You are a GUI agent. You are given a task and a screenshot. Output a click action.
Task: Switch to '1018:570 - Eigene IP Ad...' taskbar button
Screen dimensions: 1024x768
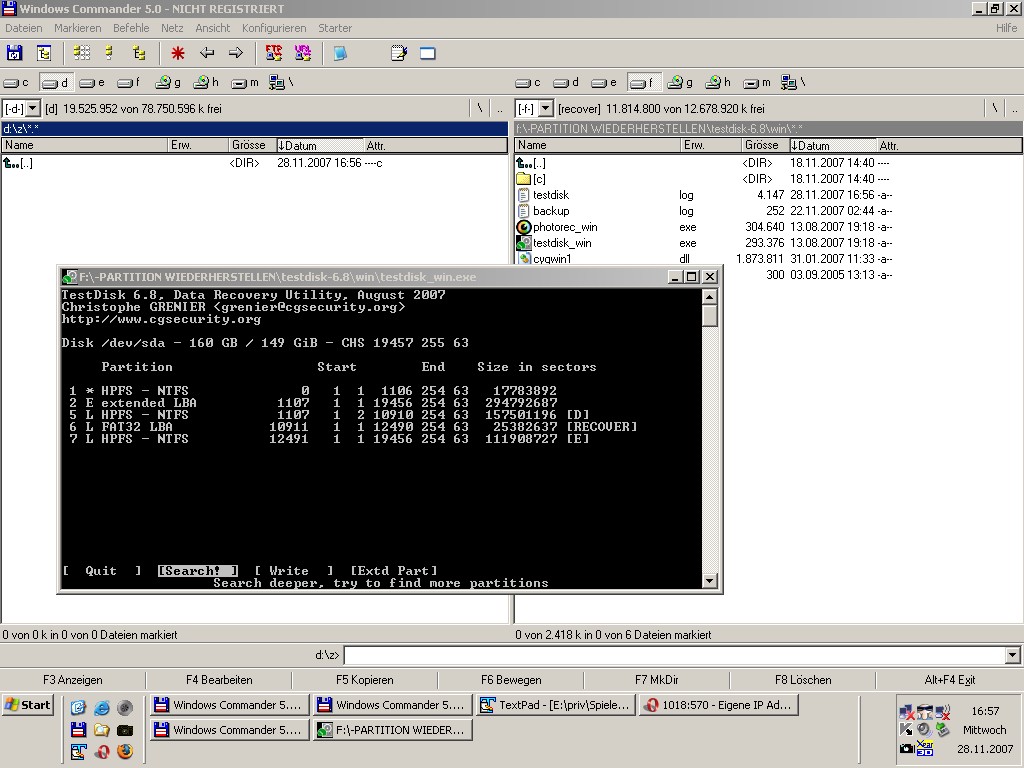click(x=719, y=705)
